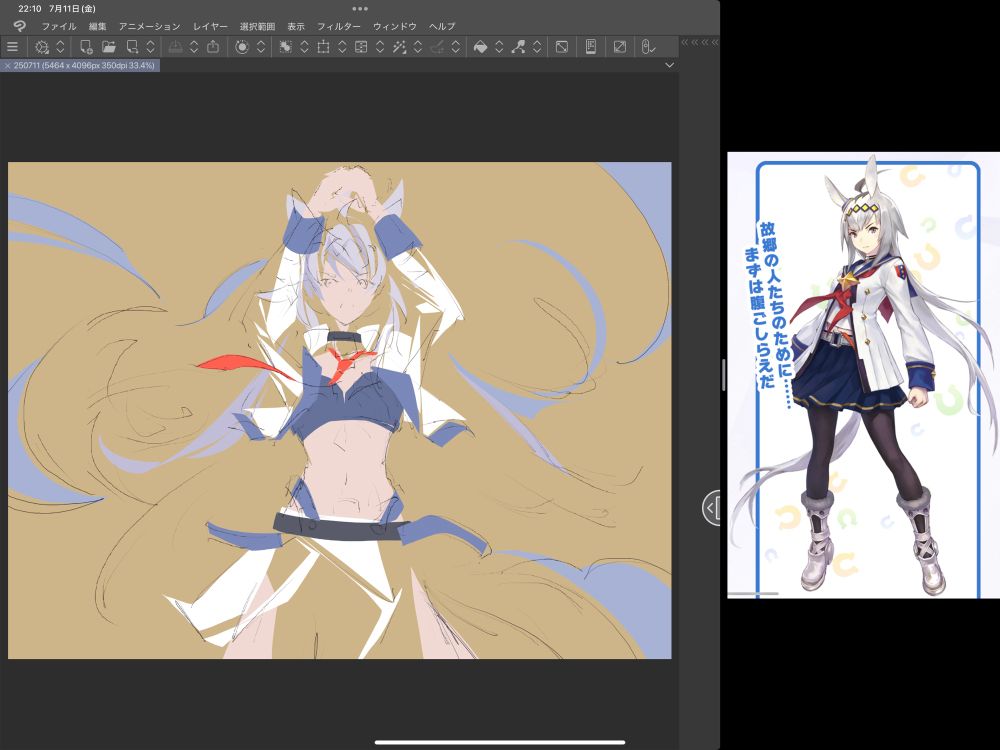Click the Open folder icon

109,47
